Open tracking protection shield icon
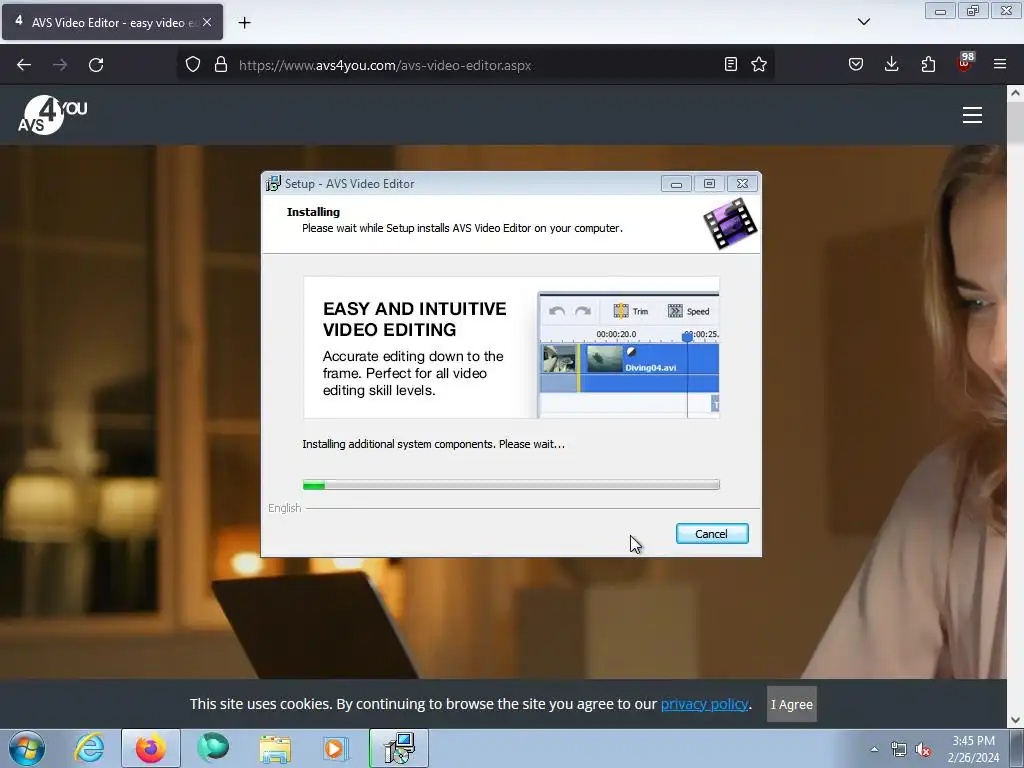Viewport: 1024px width, 768px height. point(193,65)
